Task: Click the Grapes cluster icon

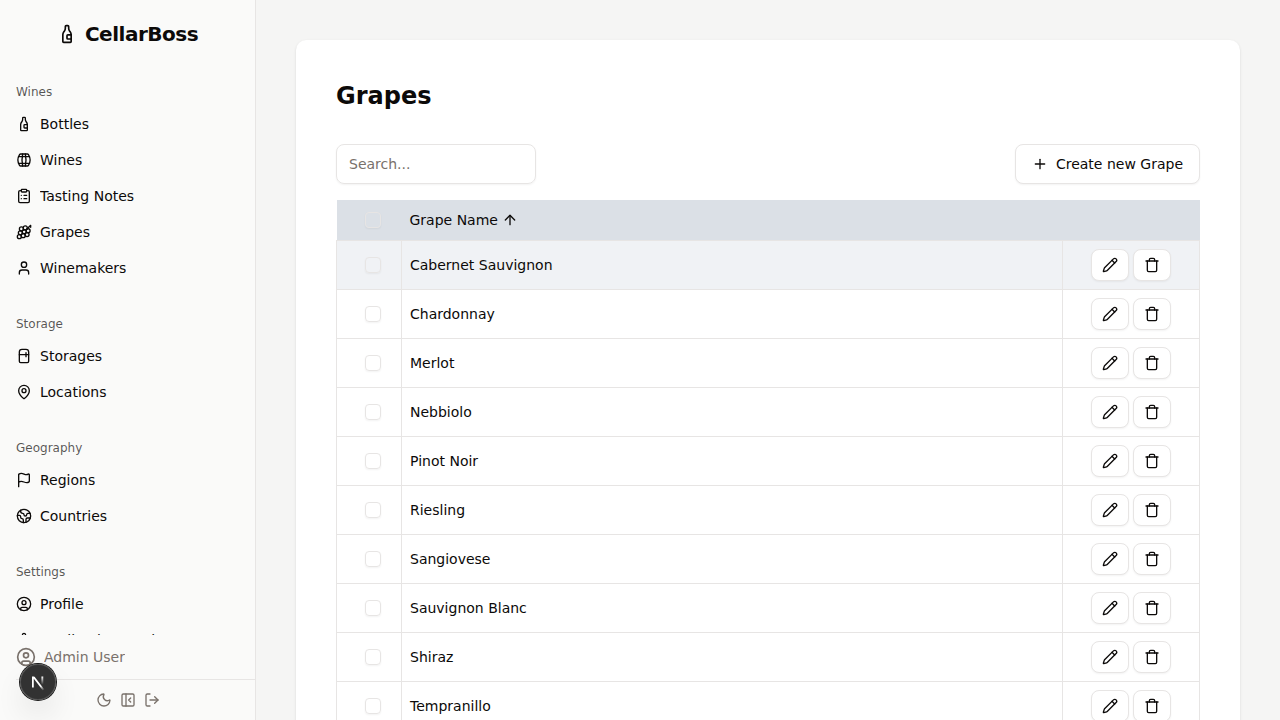Action: [24, 232]
